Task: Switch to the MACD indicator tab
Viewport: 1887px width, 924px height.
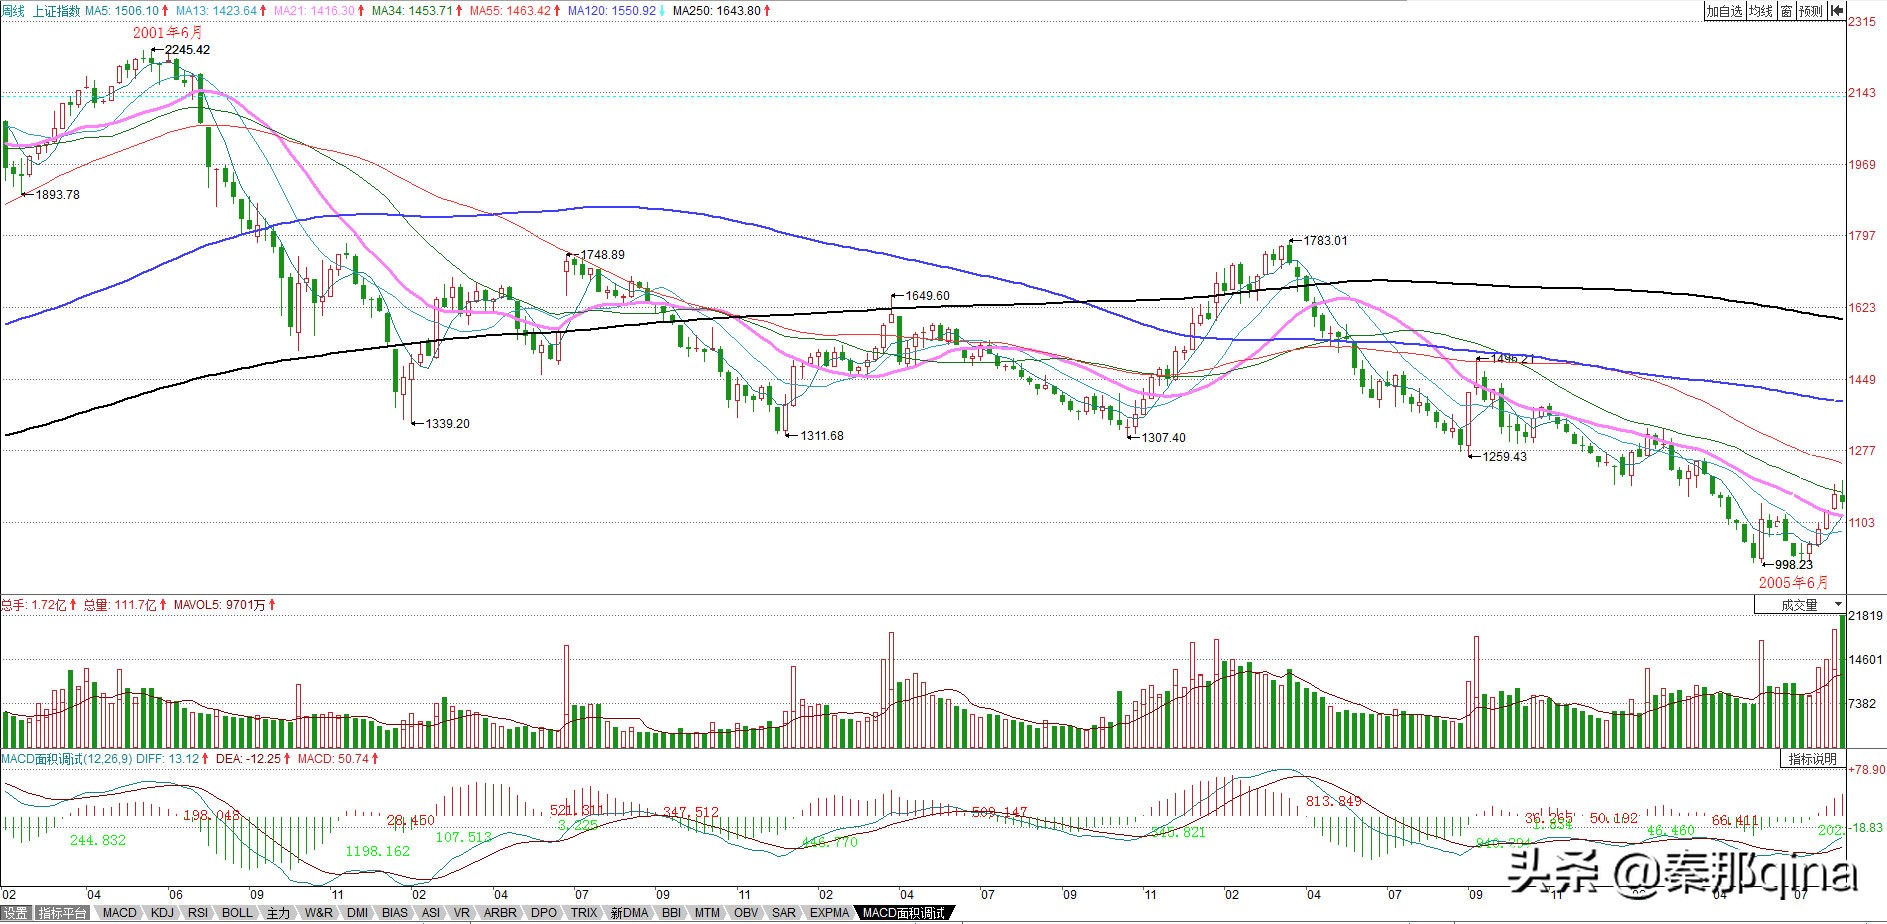Action: click(120, 913)
